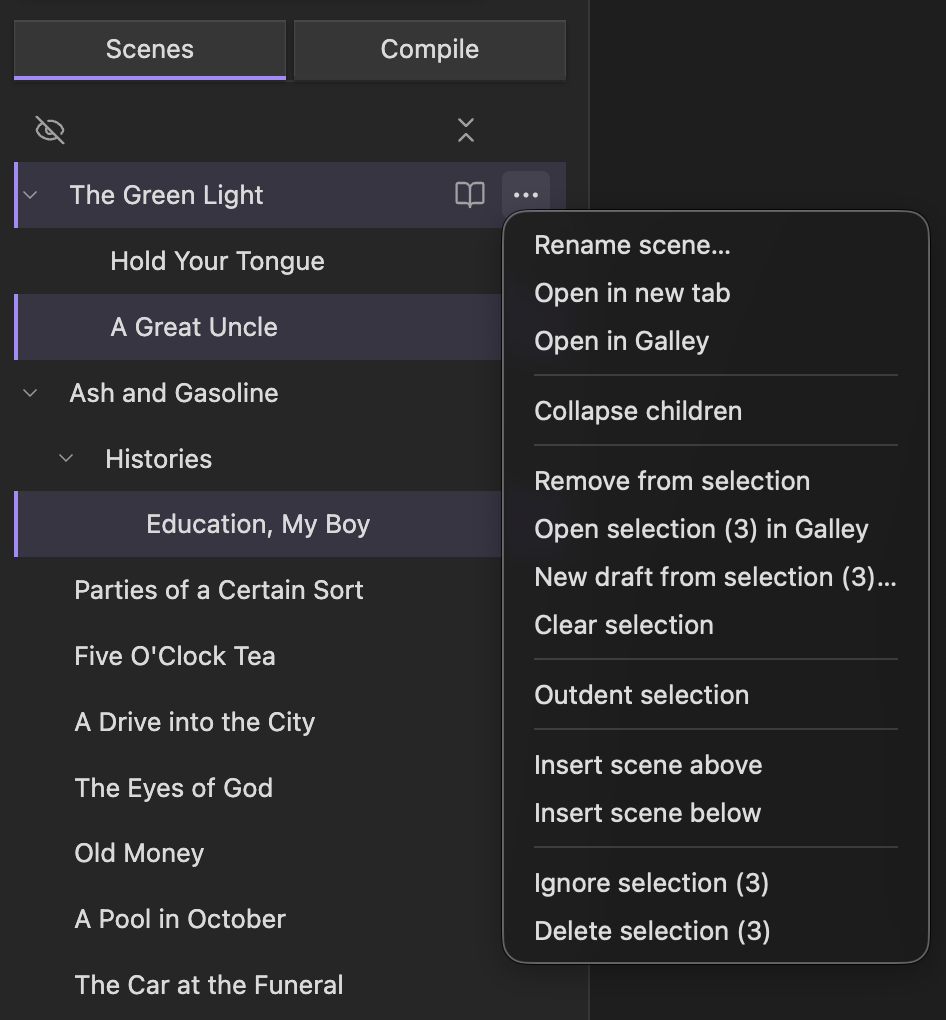Select New draft from selection (3)...
The image size is (946, 1020).
click(716, 578)
